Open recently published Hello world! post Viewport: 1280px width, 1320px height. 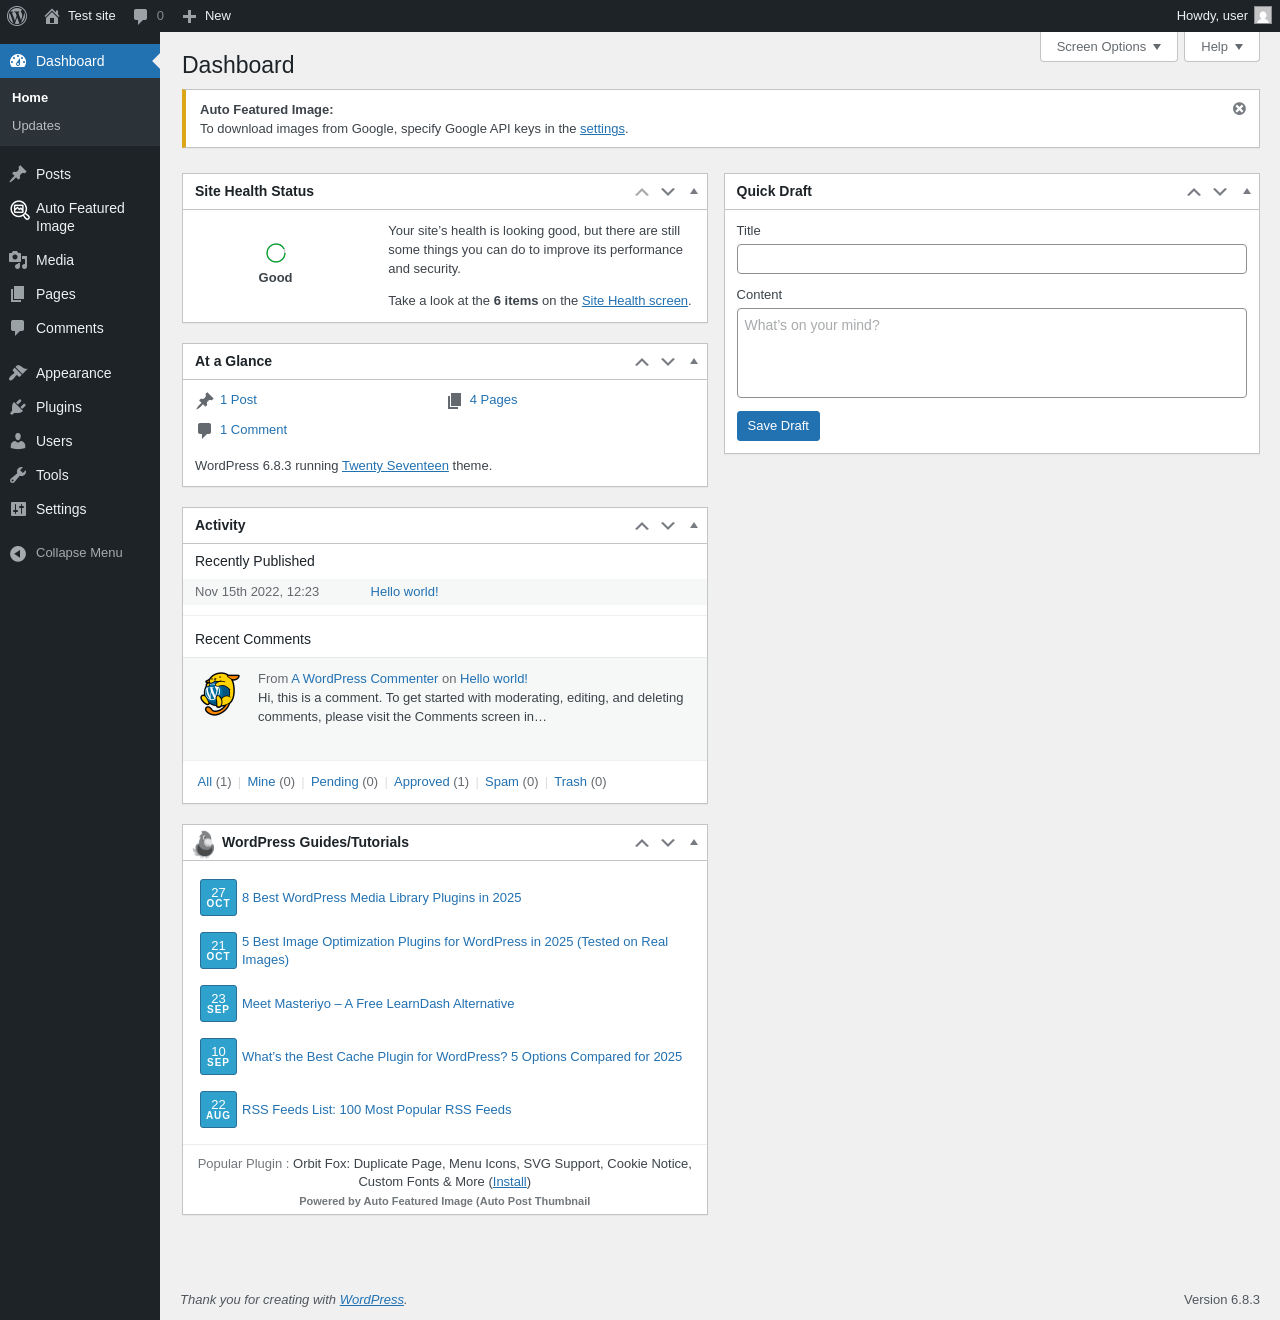click(x=404, y=592)
